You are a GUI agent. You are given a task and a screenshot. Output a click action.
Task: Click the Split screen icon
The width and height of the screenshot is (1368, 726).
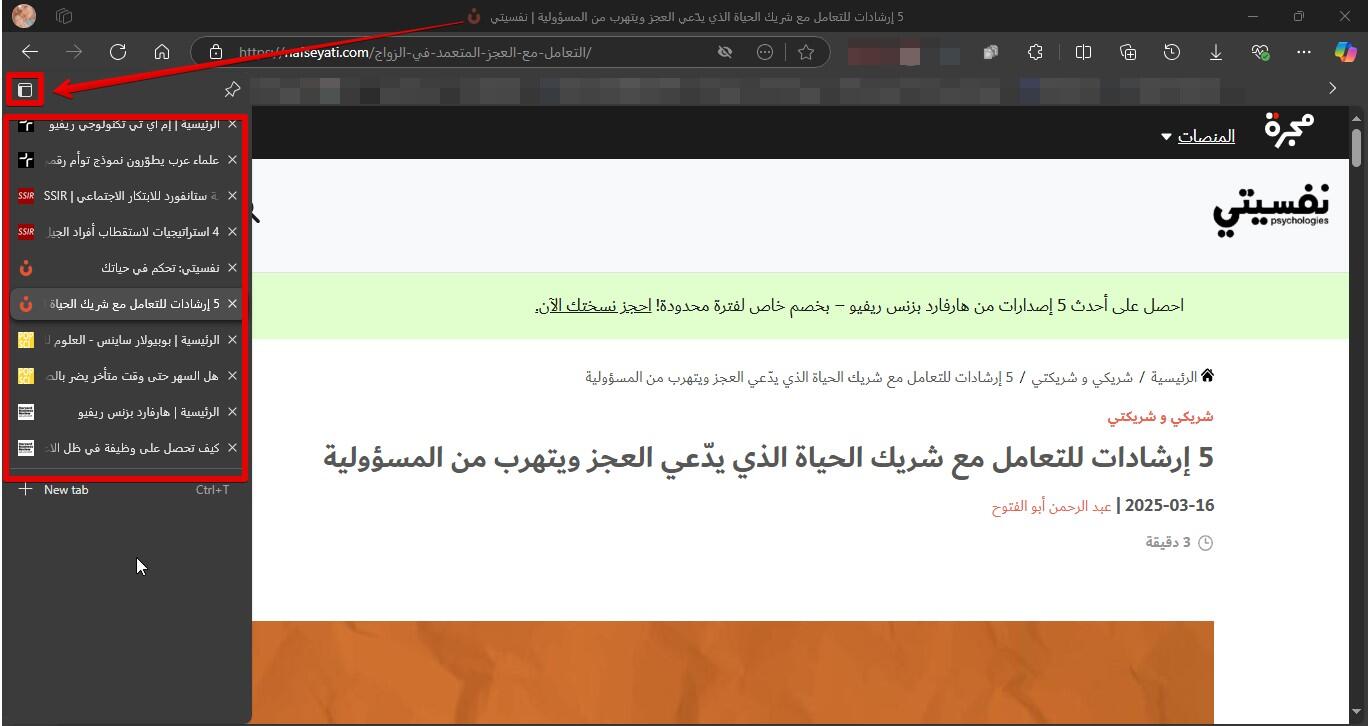click(1083, 52)
